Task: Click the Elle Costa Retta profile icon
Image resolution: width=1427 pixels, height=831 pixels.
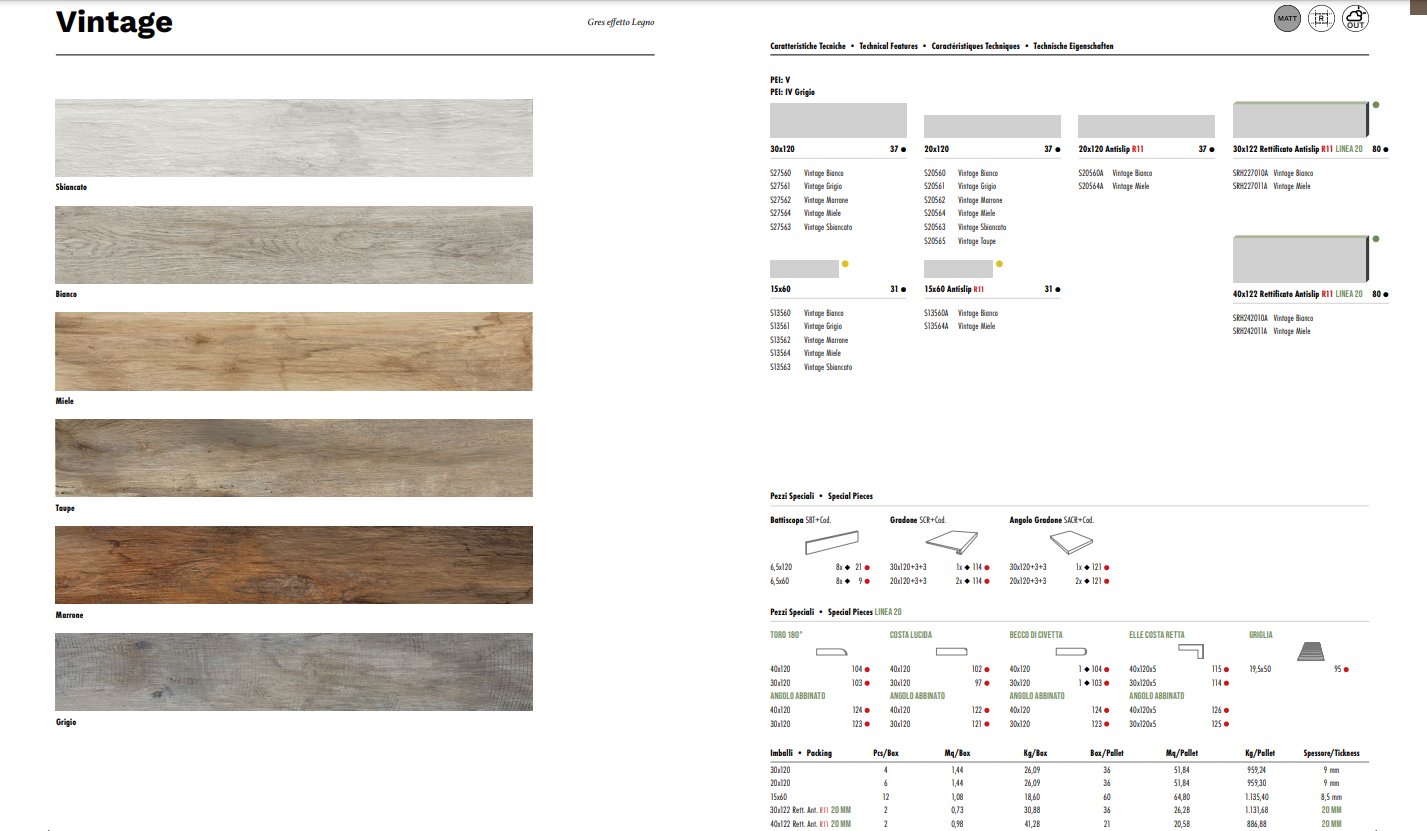Action: tap(1194, 652)
